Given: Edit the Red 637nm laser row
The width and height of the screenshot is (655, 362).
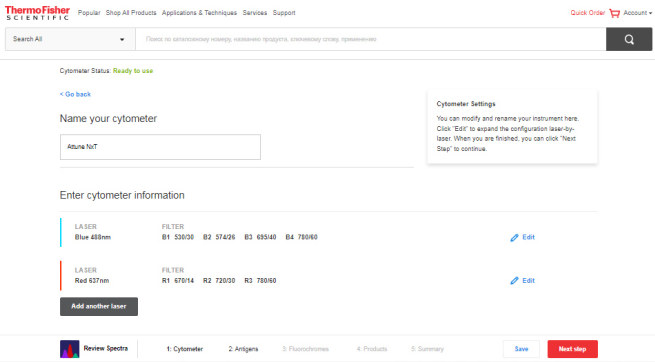Looking at the screenshot, I should (x=523, y=281).
